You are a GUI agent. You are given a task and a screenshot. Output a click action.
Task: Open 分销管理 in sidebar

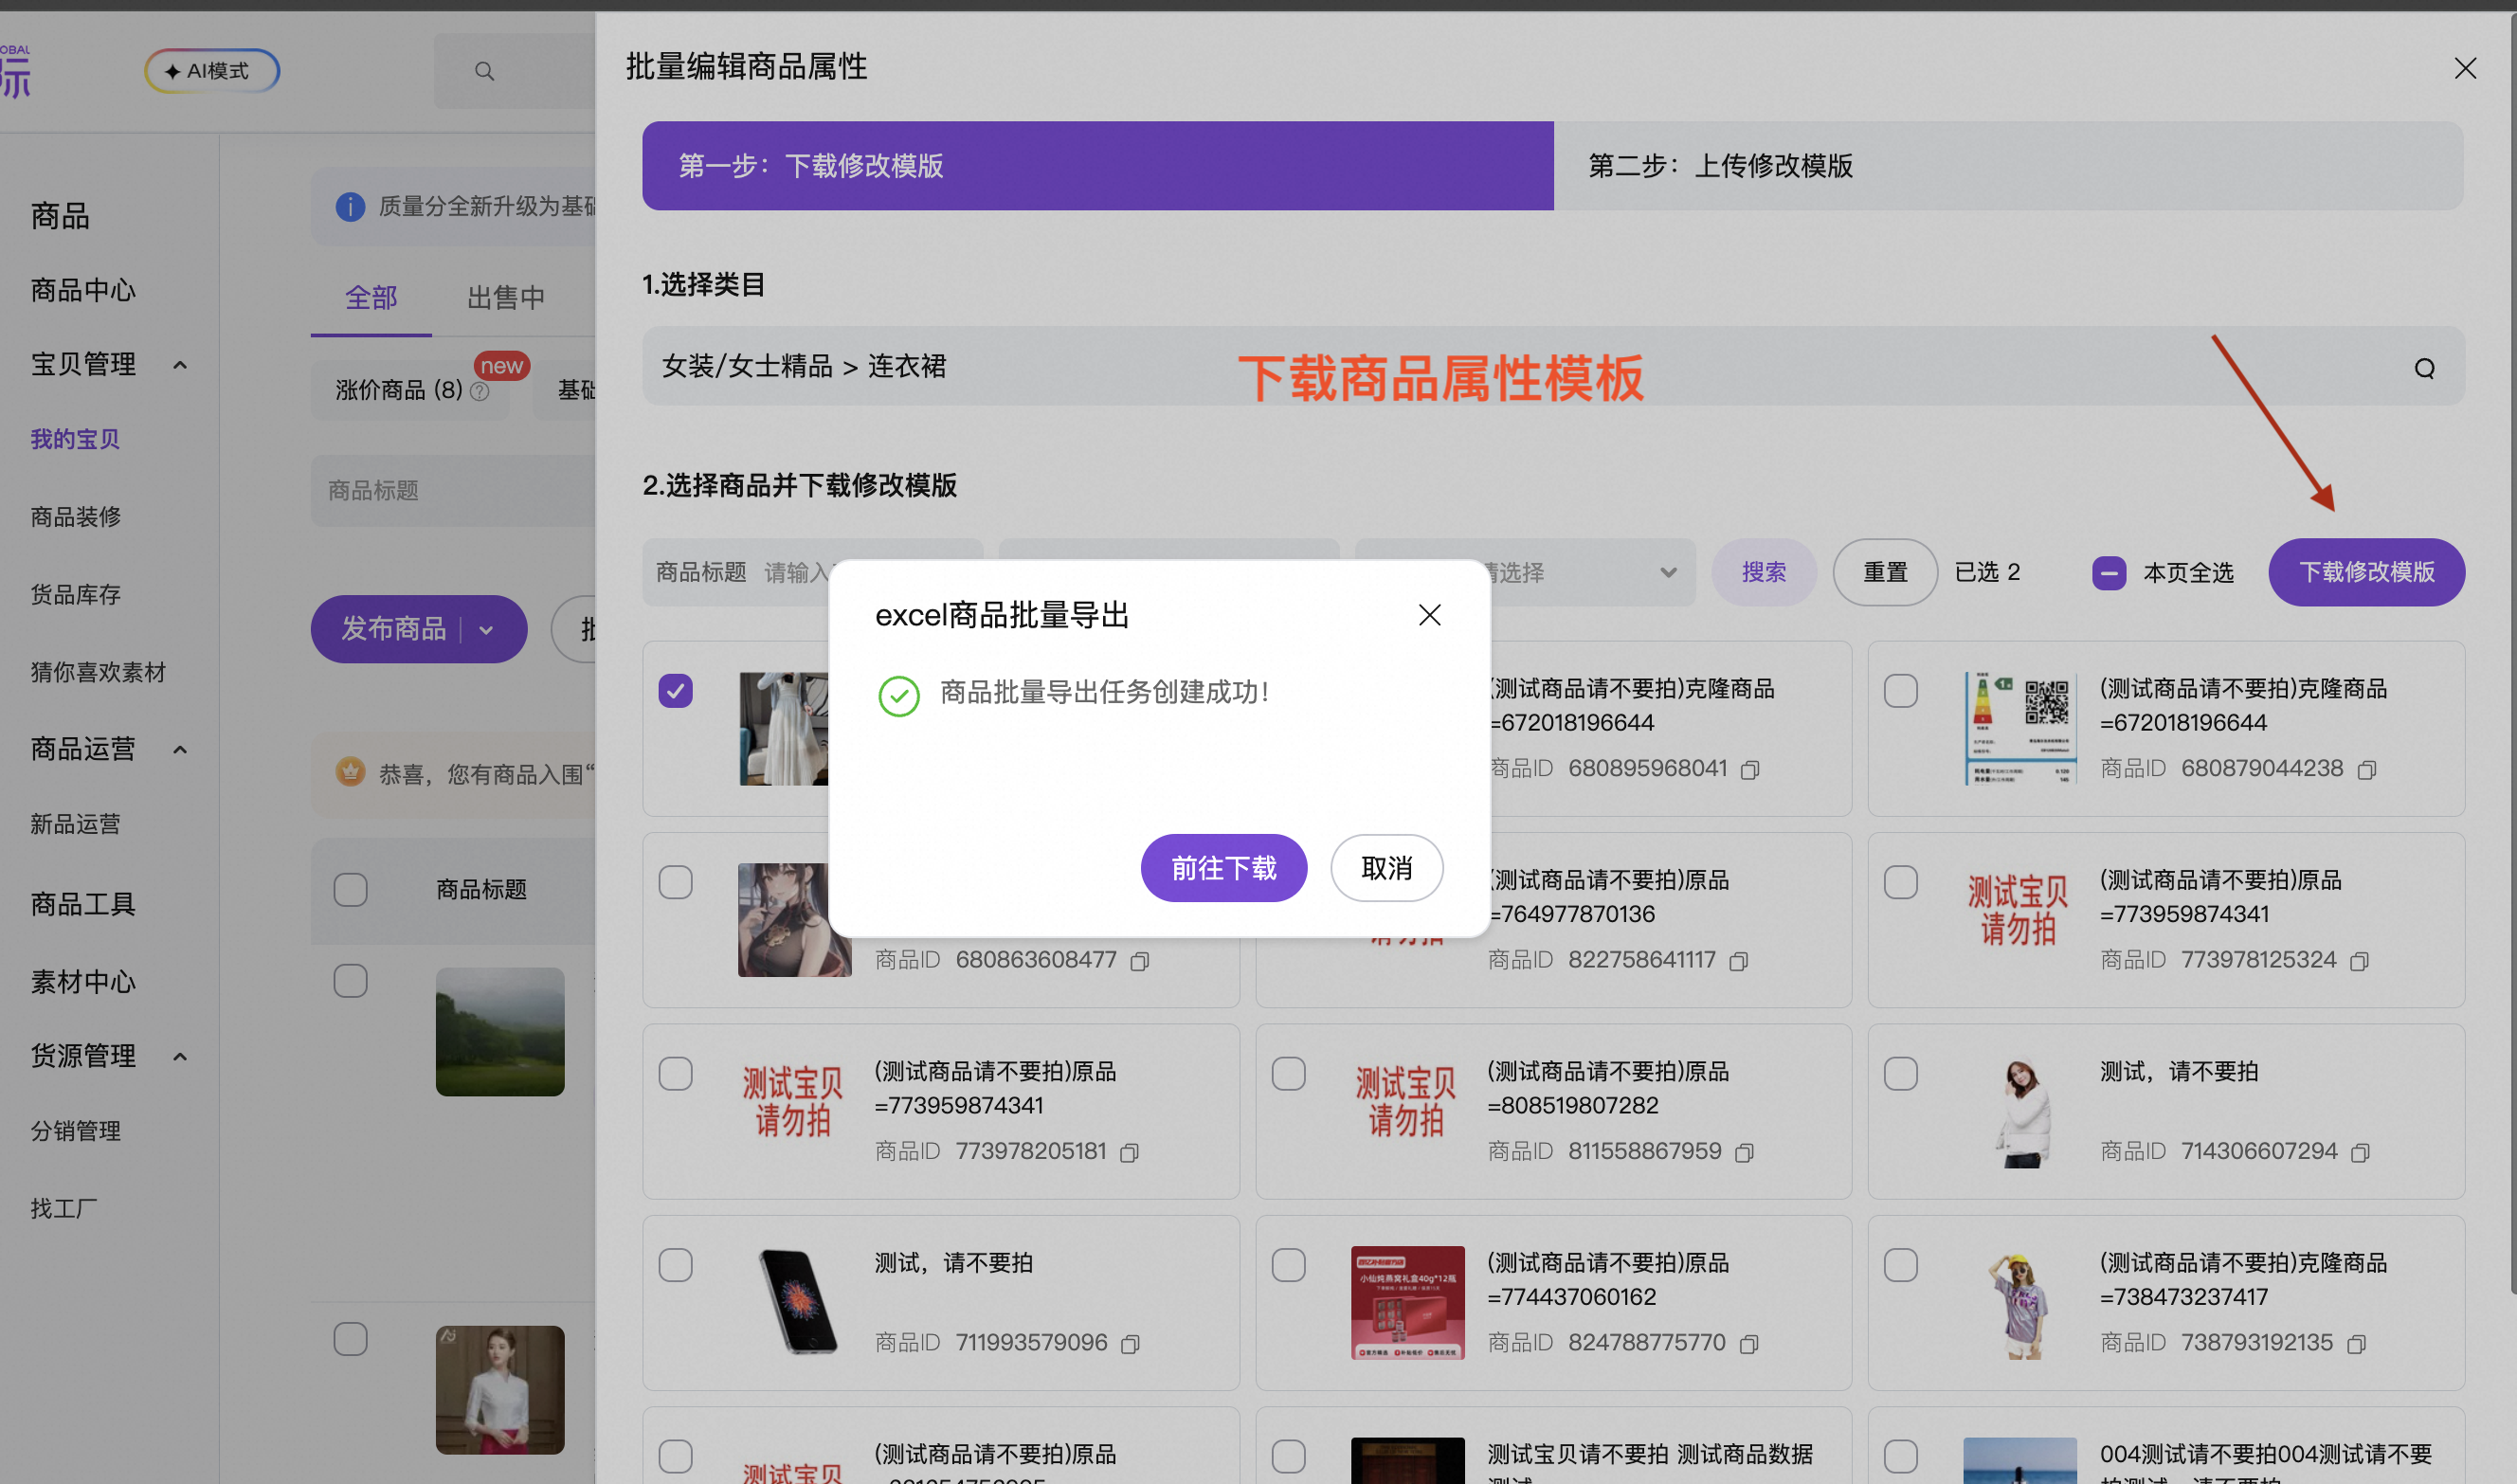tap(75, 1131)
